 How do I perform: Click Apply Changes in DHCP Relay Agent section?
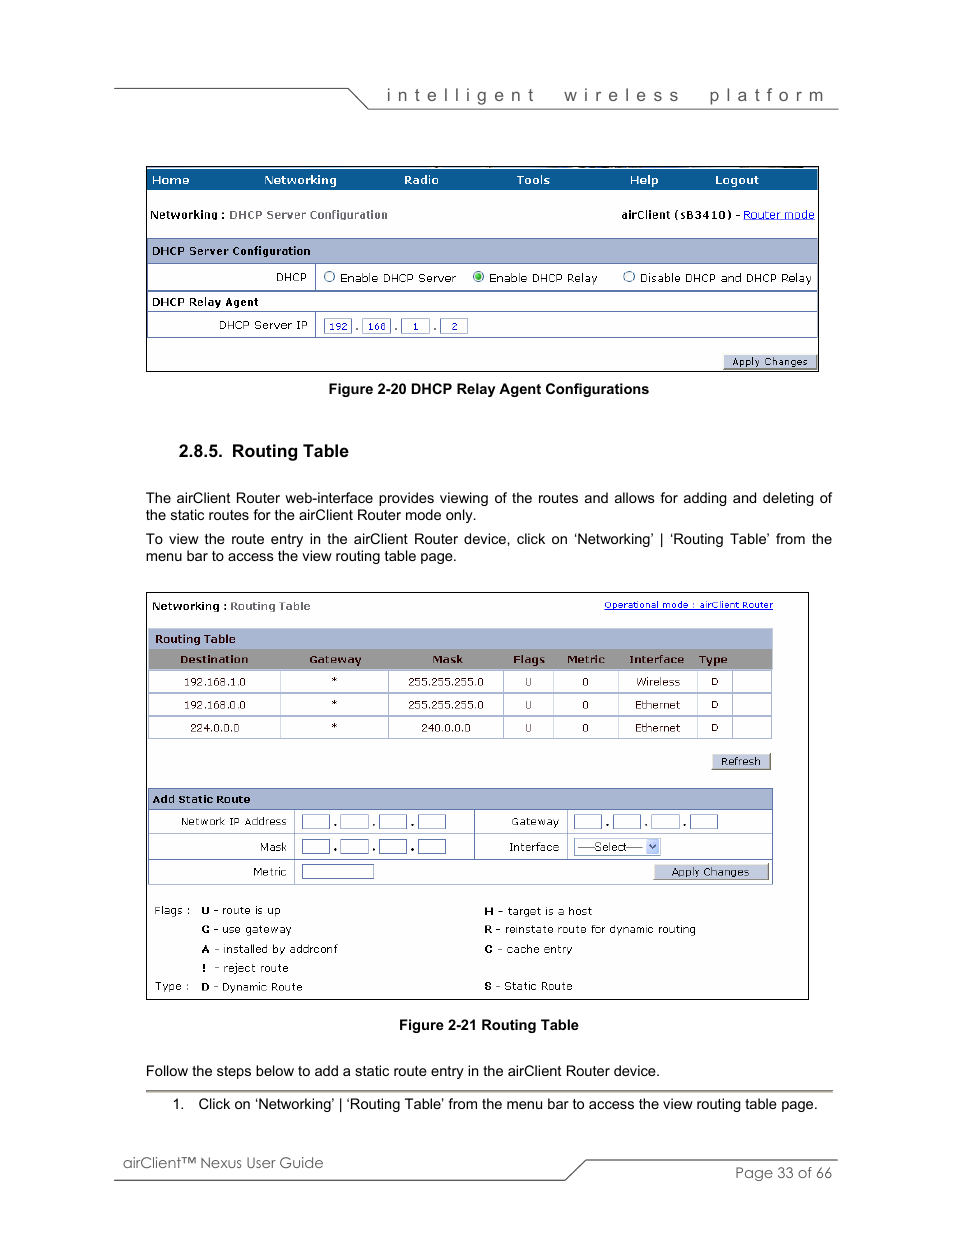[x=769, y=362]
